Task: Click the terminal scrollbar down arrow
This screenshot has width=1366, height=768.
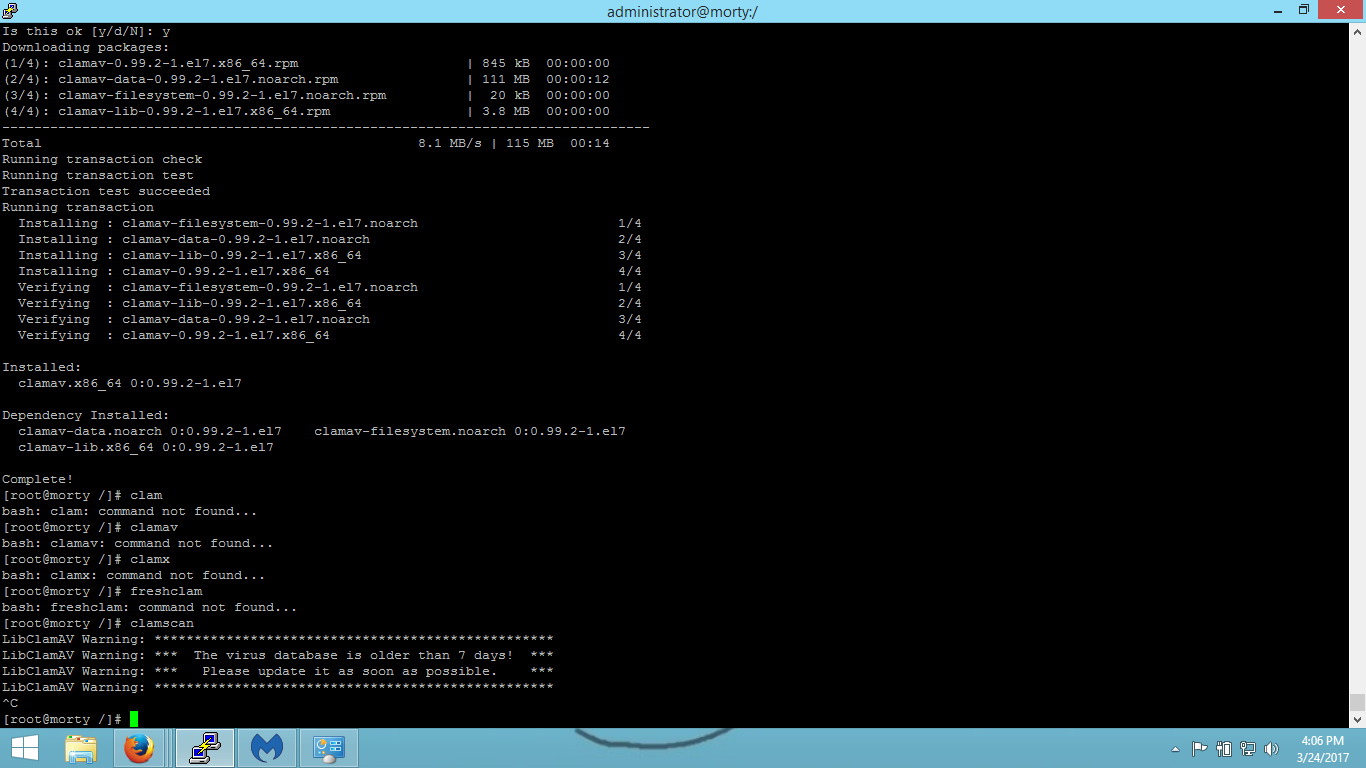Action: pos(1357,720)
